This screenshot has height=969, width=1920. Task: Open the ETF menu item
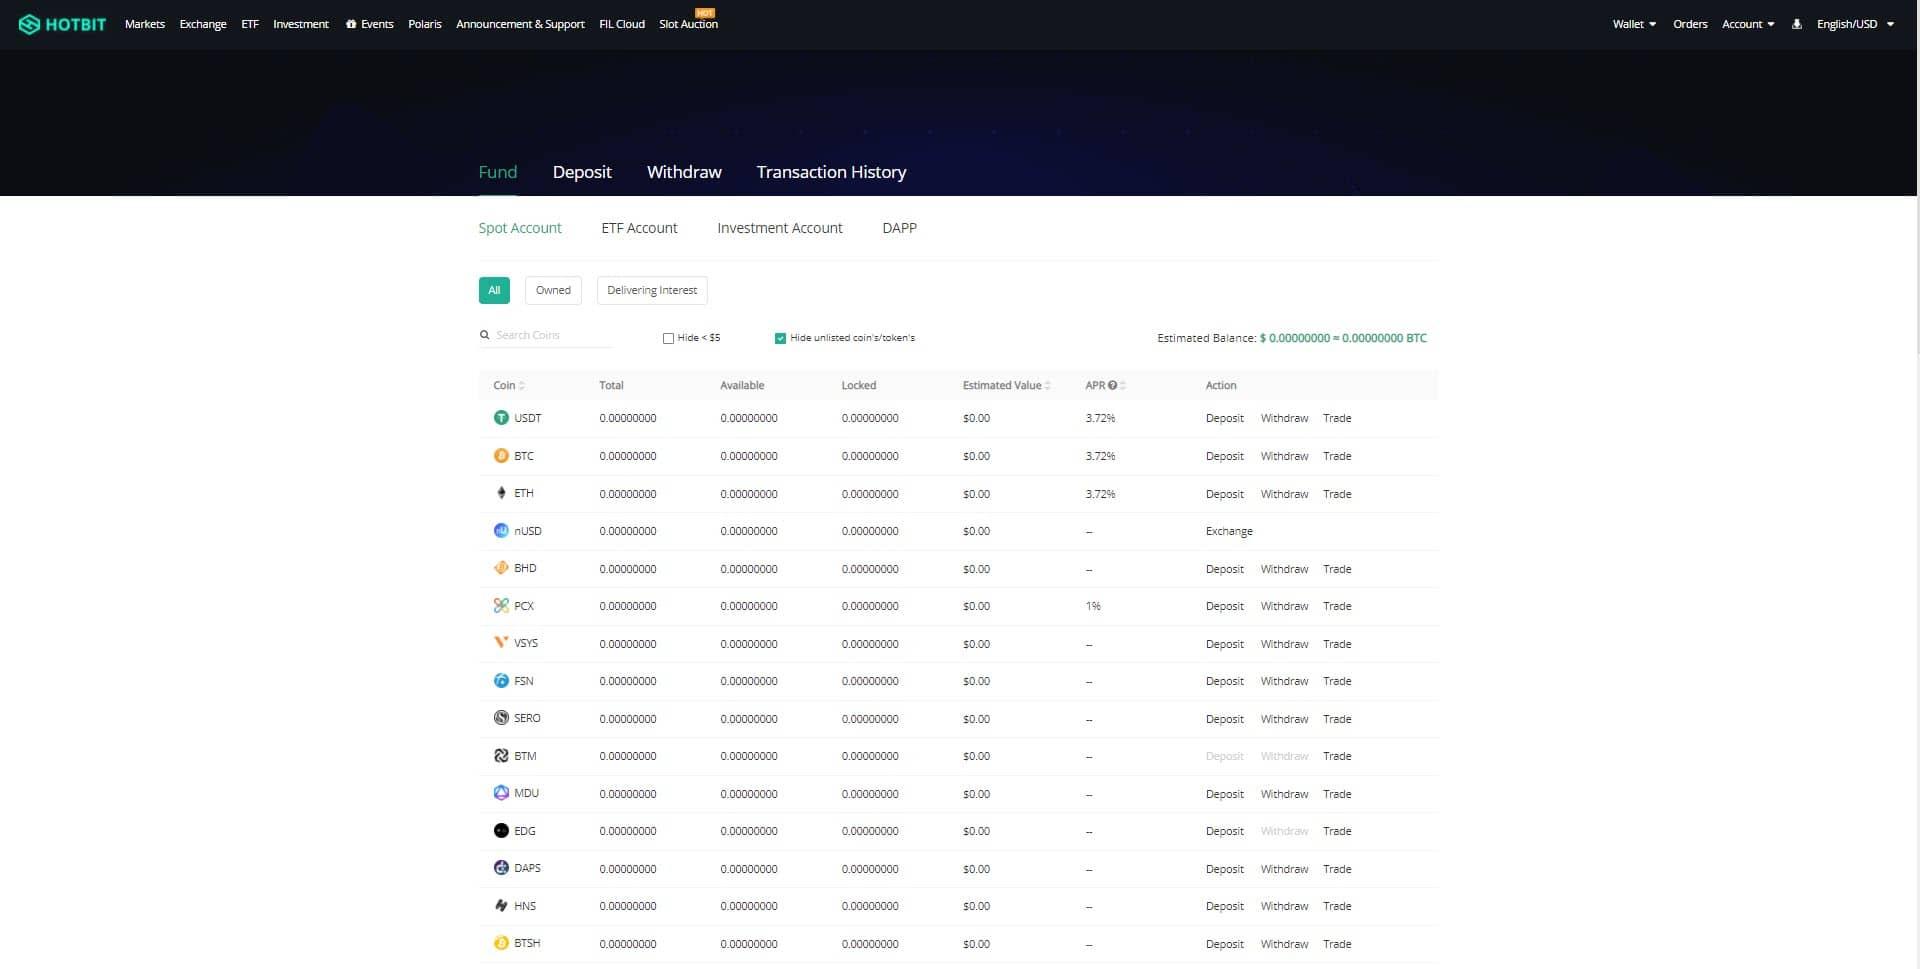pyautogui.click(x=250, y=24)
